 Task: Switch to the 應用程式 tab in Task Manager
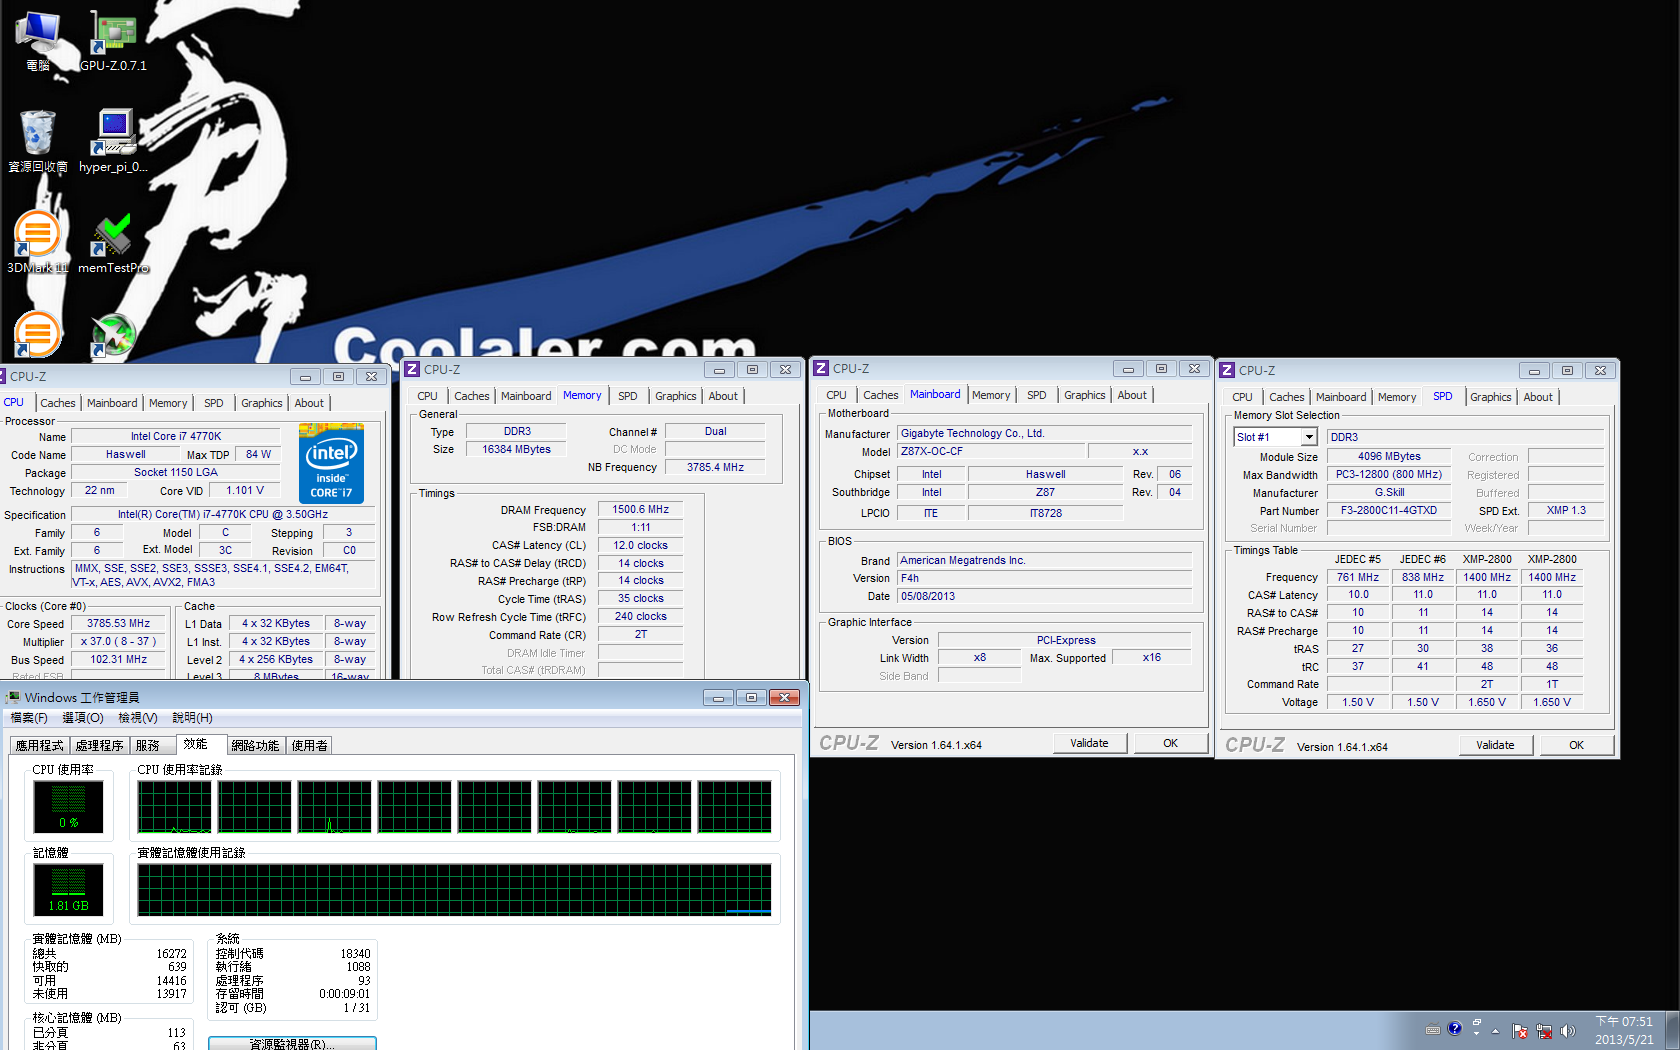click(x=39, y=746)
